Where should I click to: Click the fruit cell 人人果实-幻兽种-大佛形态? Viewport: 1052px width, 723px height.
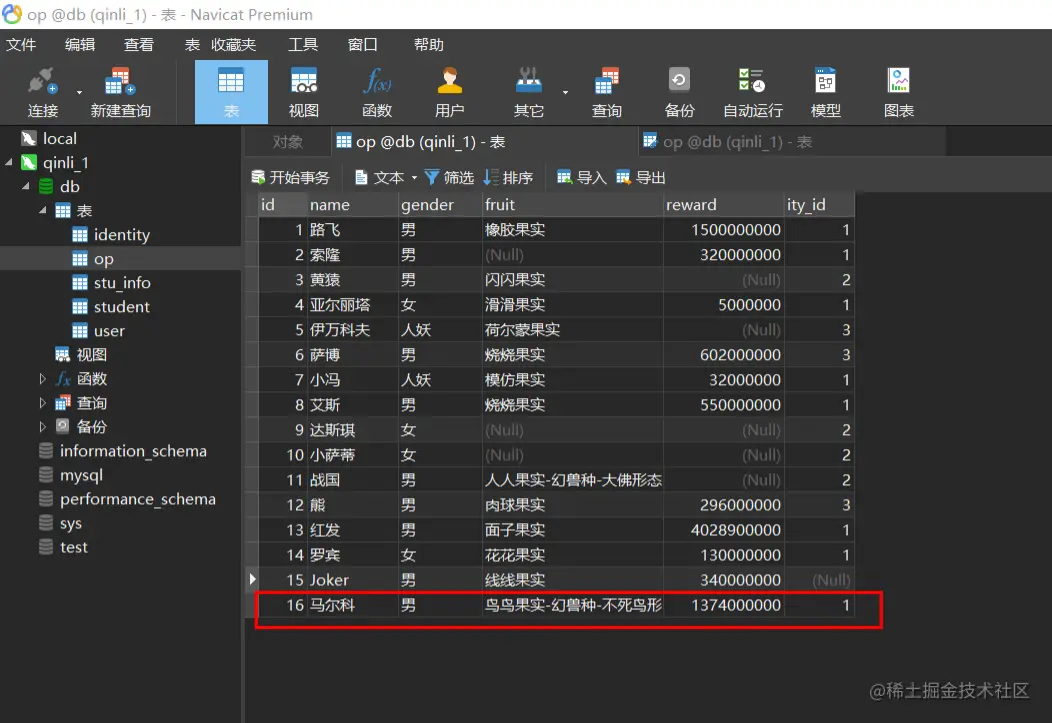572,480
